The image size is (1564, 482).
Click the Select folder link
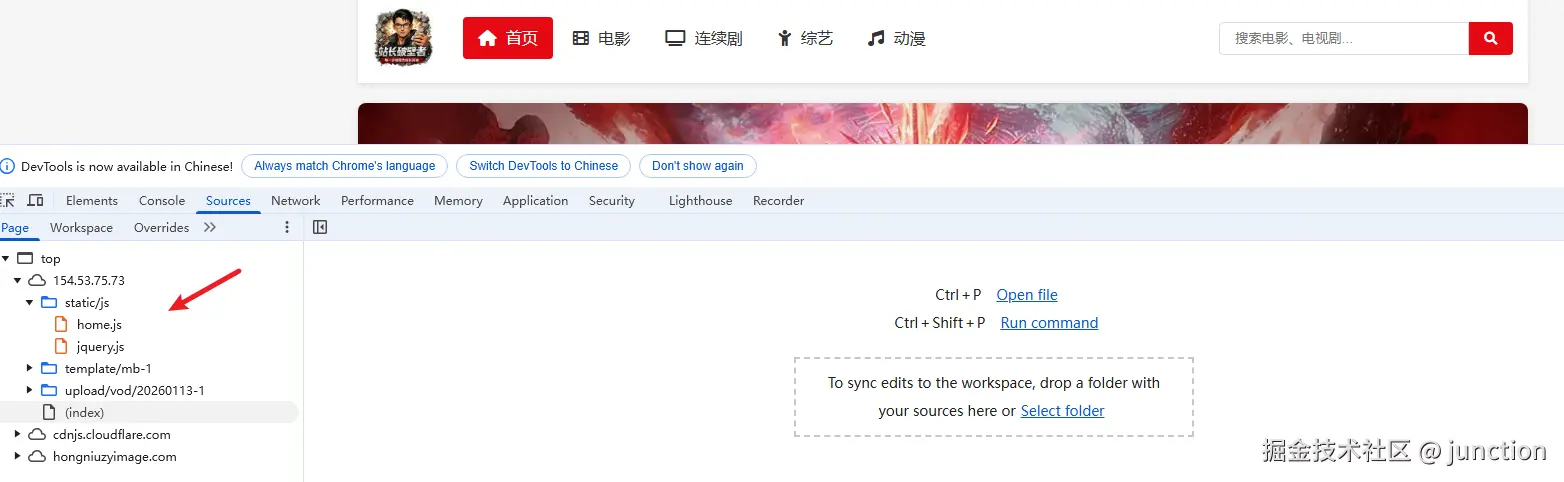click(x=1062, y=411)
